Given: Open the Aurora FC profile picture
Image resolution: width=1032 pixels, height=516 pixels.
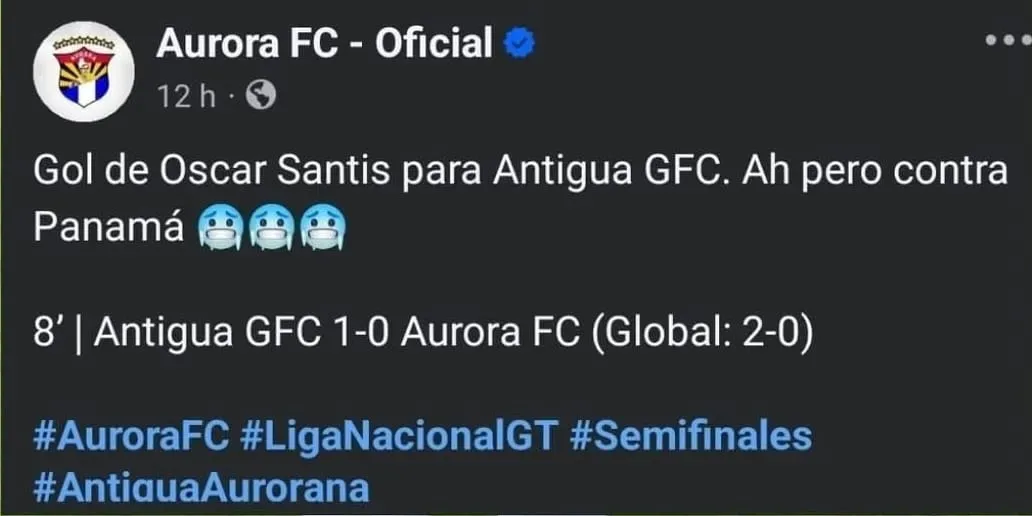Looking at the screenshot, I should tap(83, 71).
